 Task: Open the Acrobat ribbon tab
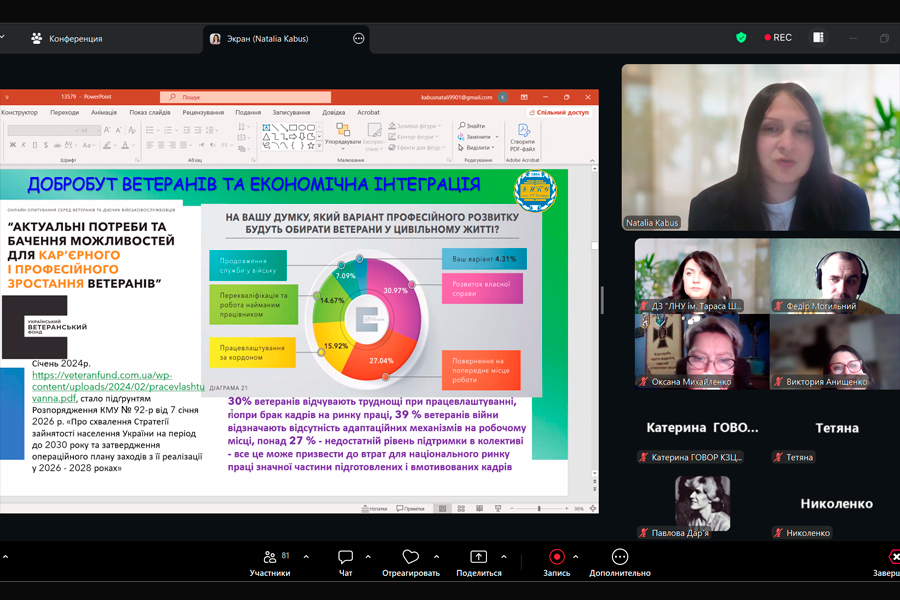pos(368,113)
